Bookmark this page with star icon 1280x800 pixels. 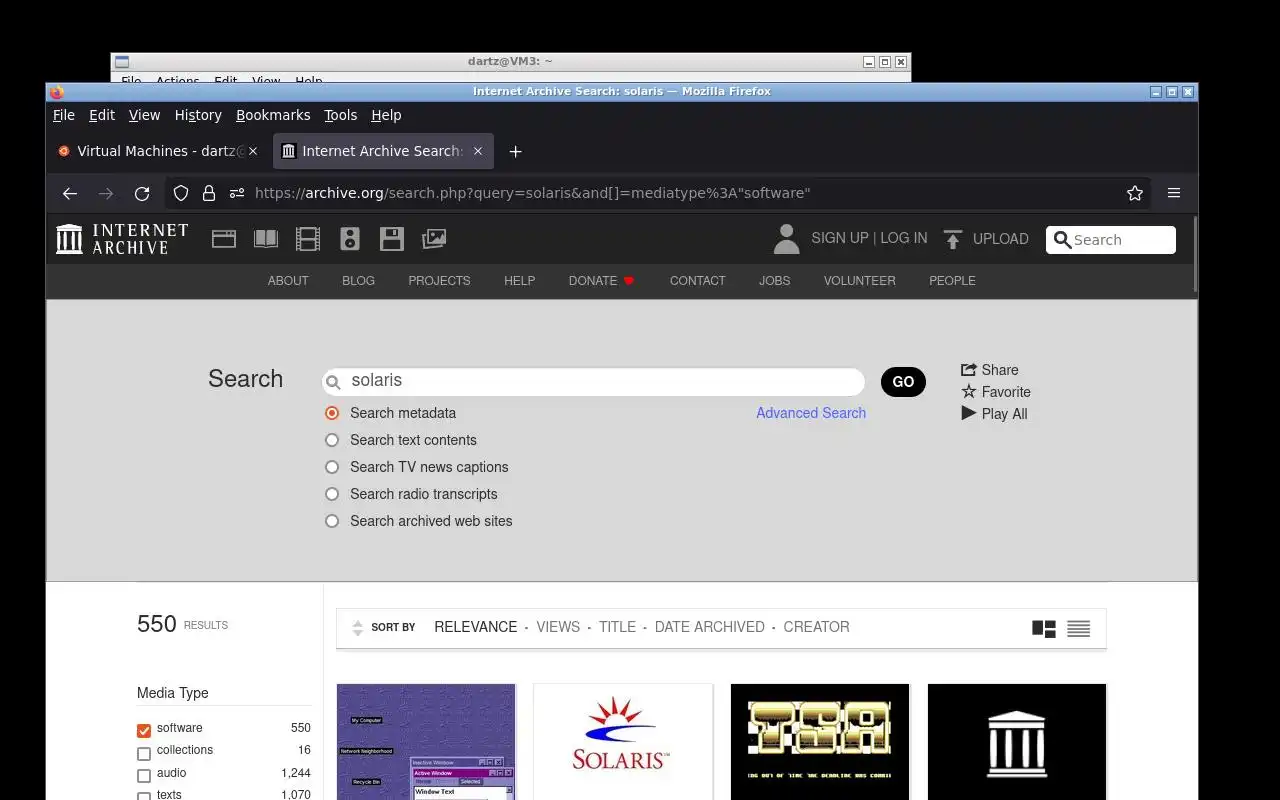coord(1135,193)
